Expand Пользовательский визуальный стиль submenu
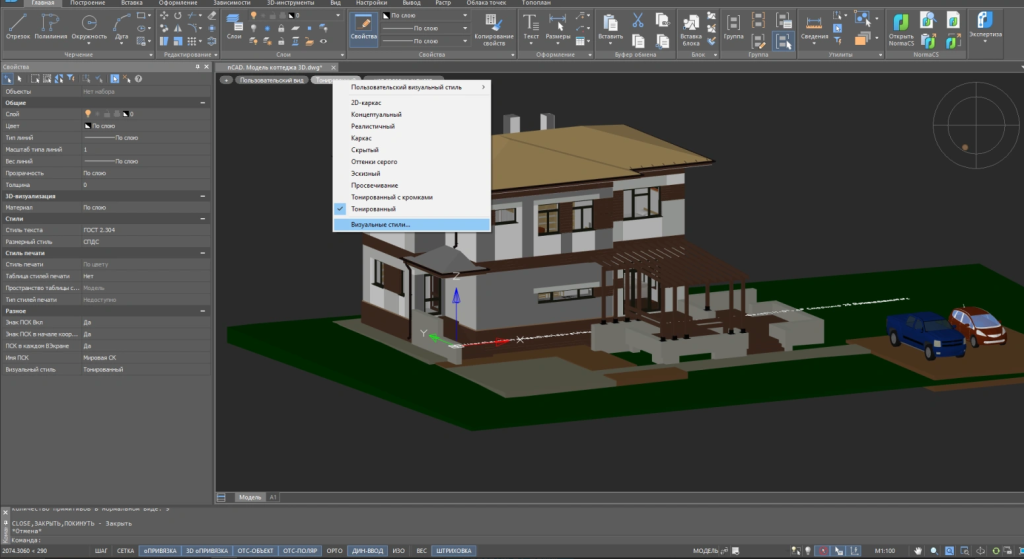 click(412, 87)
